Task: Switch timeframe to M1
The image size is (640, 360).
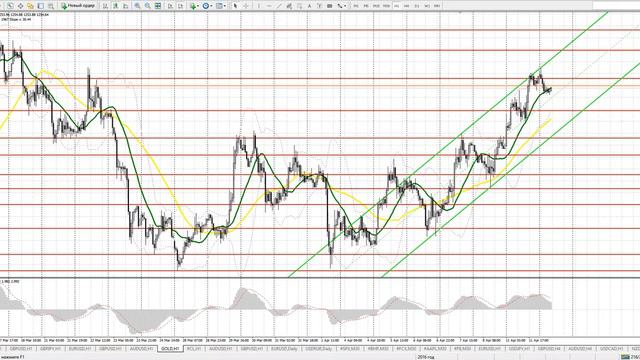Action: click(356, 6)
